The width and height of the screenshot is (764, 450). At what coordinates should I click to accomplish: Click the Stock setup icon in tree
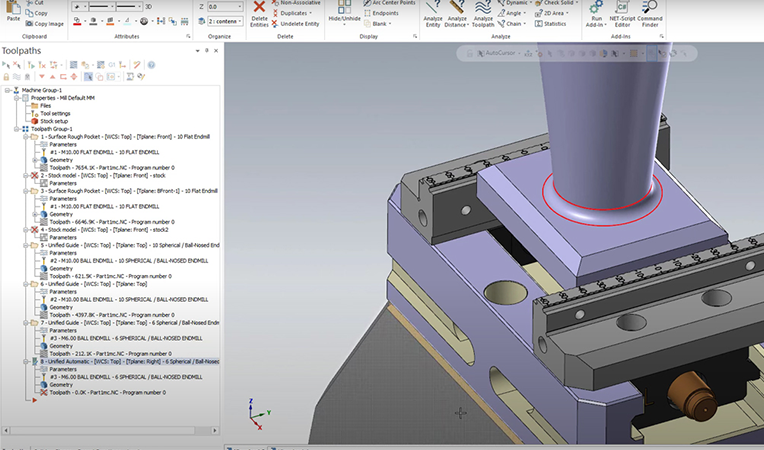(x=33, y=121)
